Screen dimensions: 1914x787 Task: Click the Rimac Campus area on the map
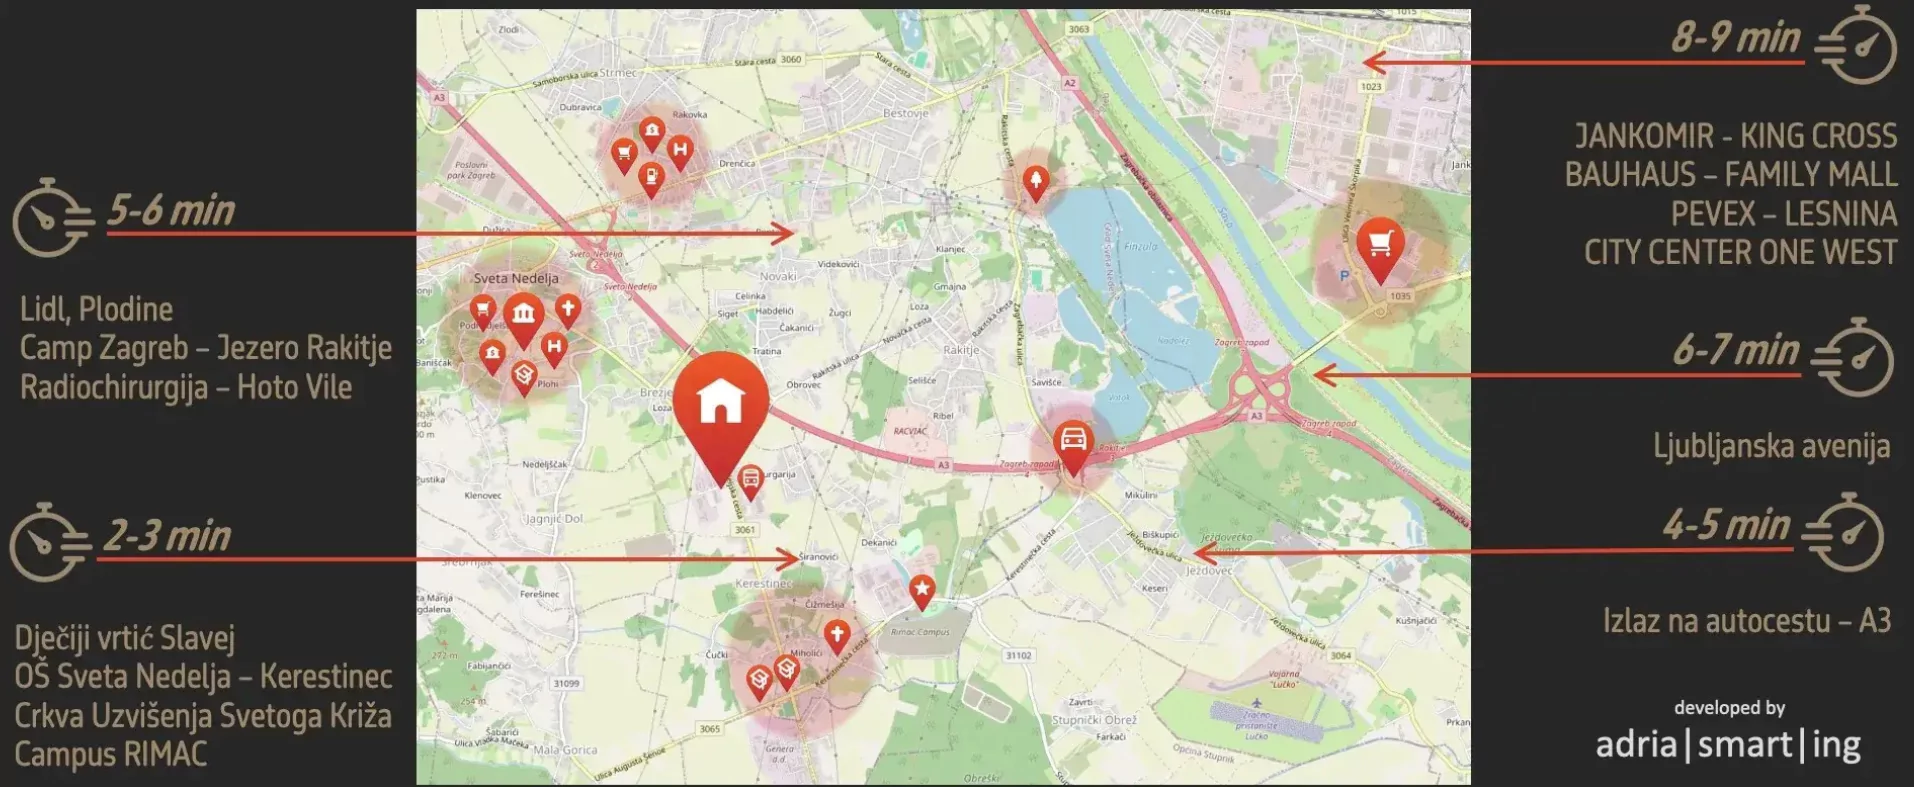click(x=921, y=632)
